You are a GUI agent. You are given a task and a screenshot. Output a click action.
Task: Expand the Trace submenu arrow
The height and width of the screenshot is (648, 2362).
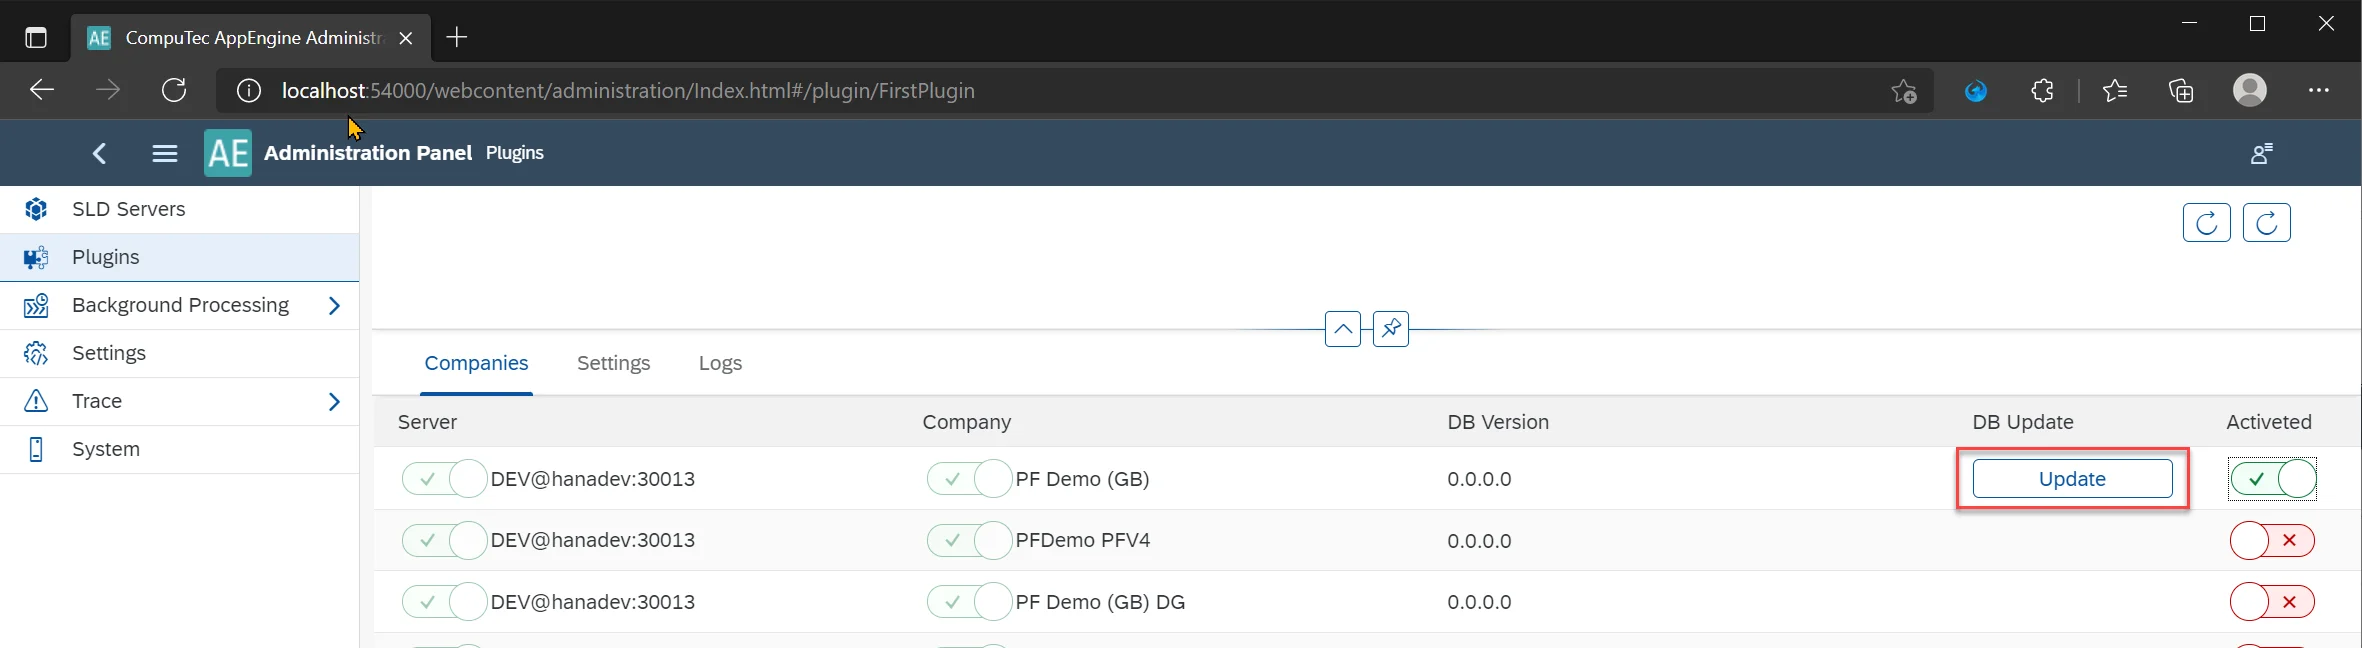point(334,401)
